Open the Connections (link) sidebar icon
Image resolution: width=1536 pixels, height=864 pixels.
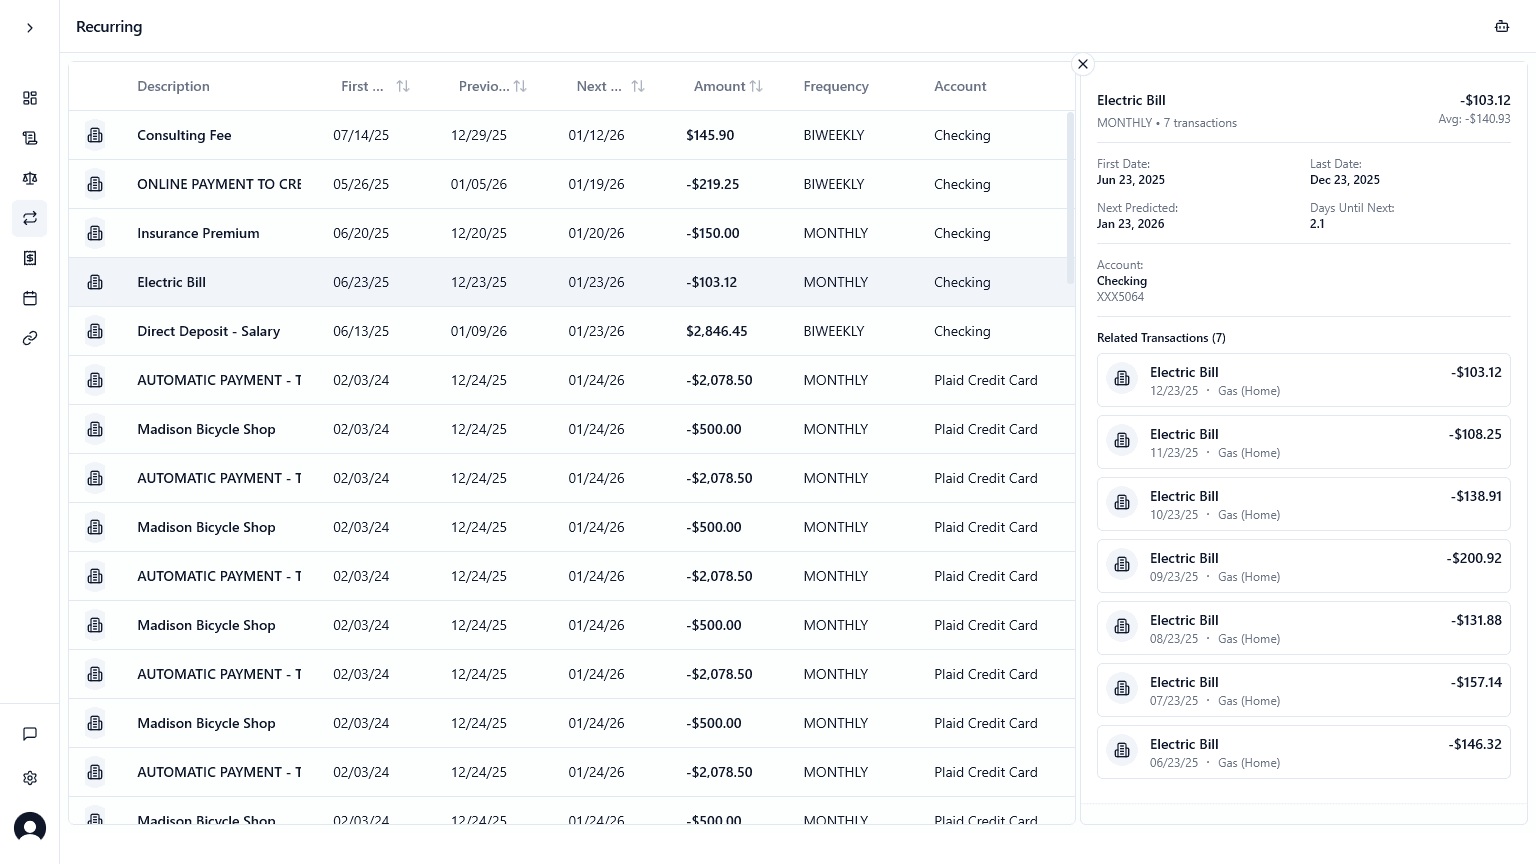click(30, 338)
